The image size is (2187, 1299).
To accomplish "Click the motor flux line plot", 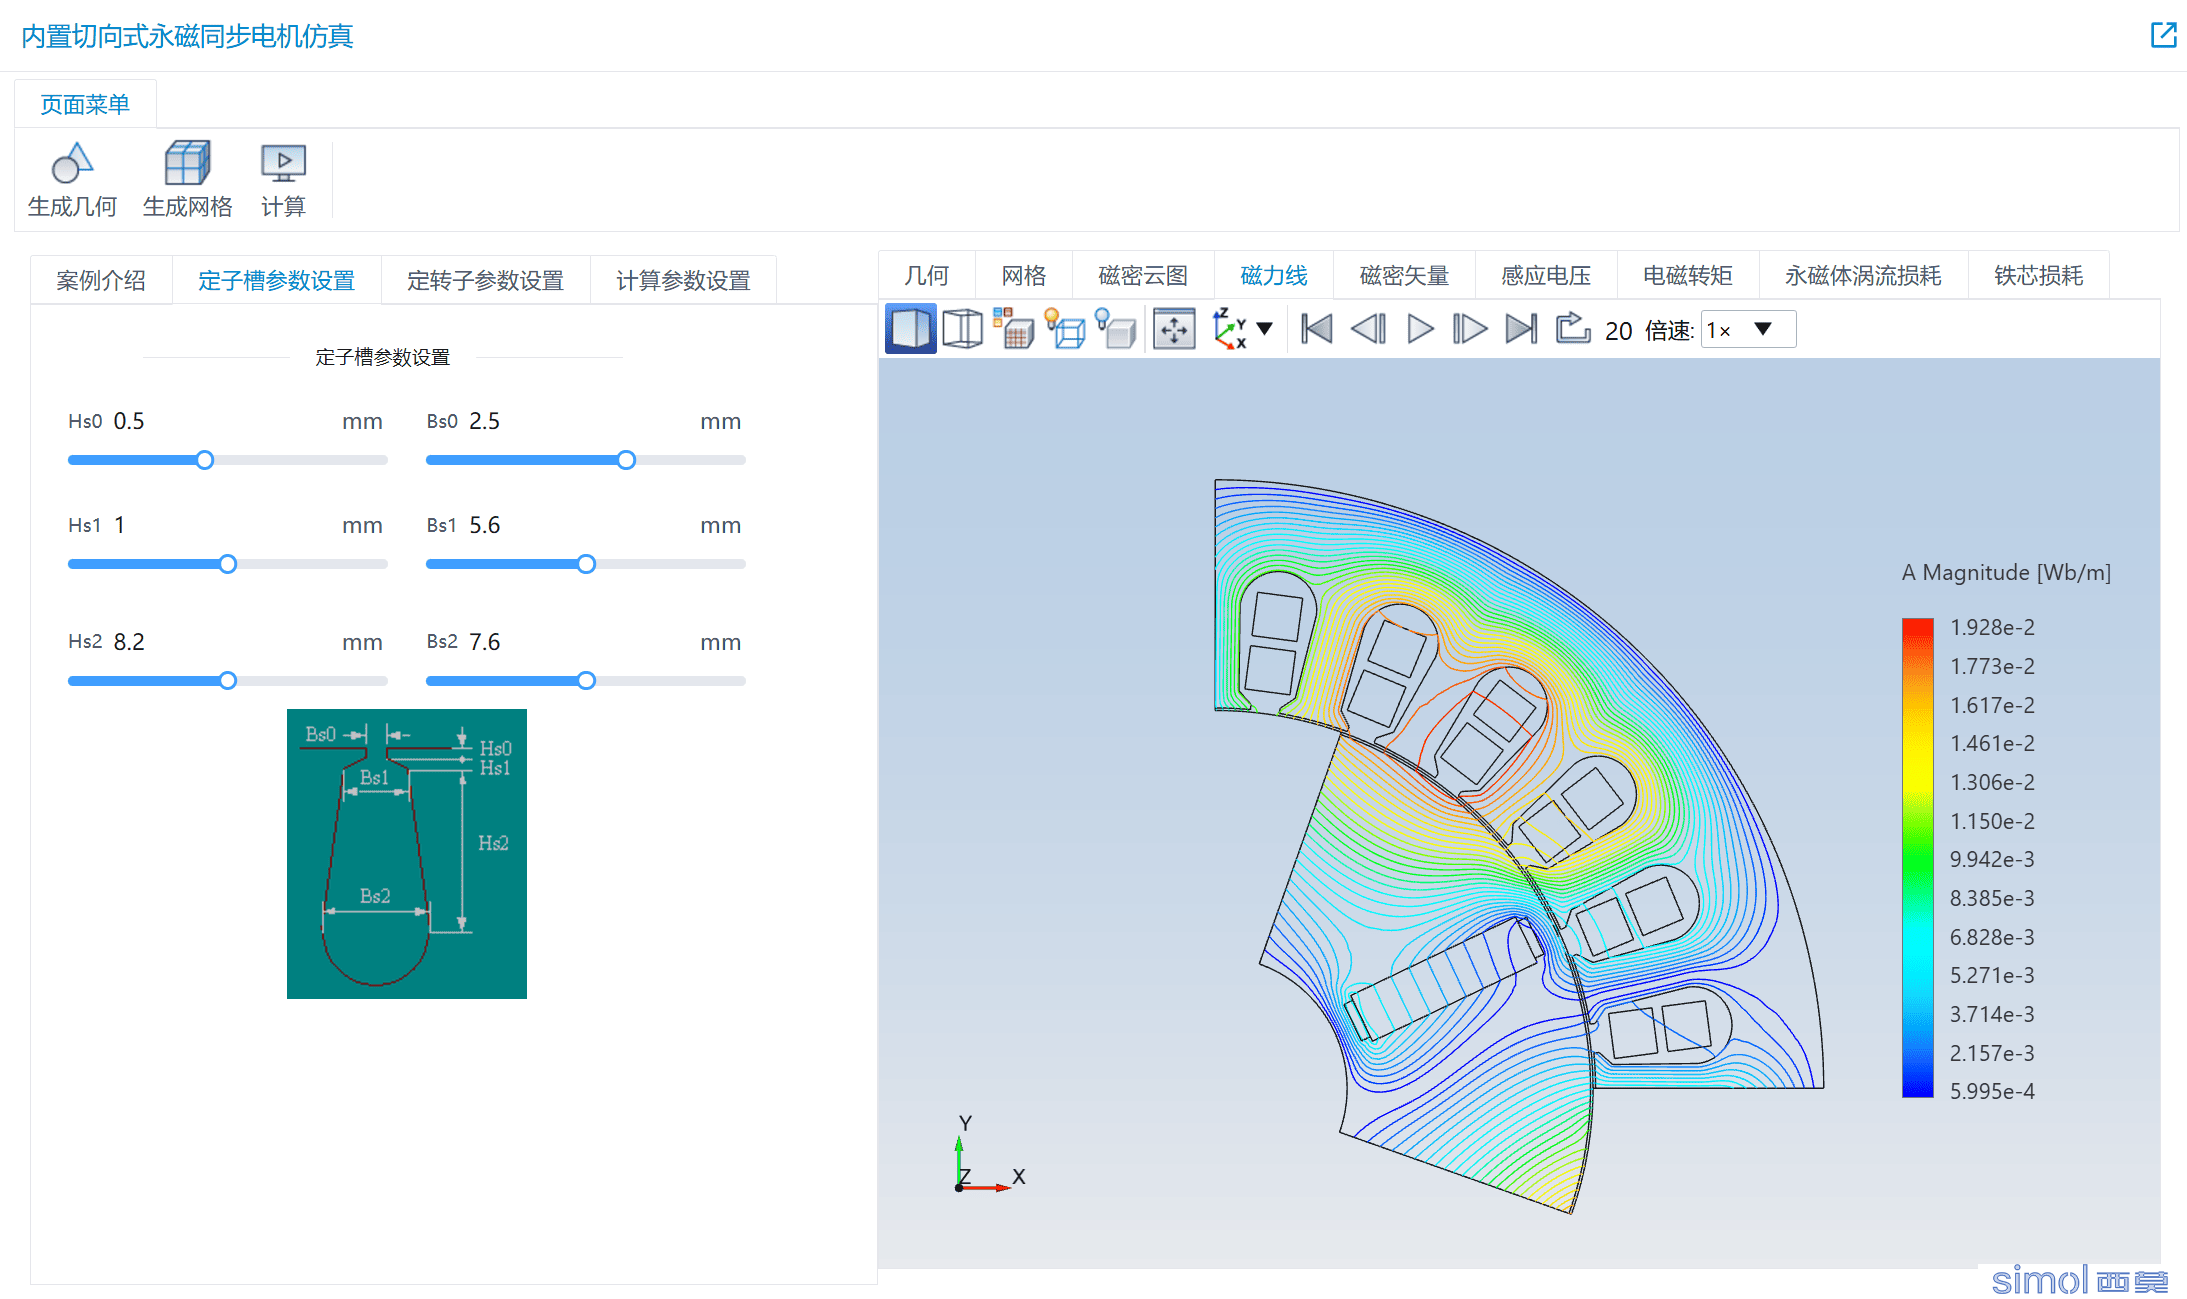I will [x=1518, y=846].
